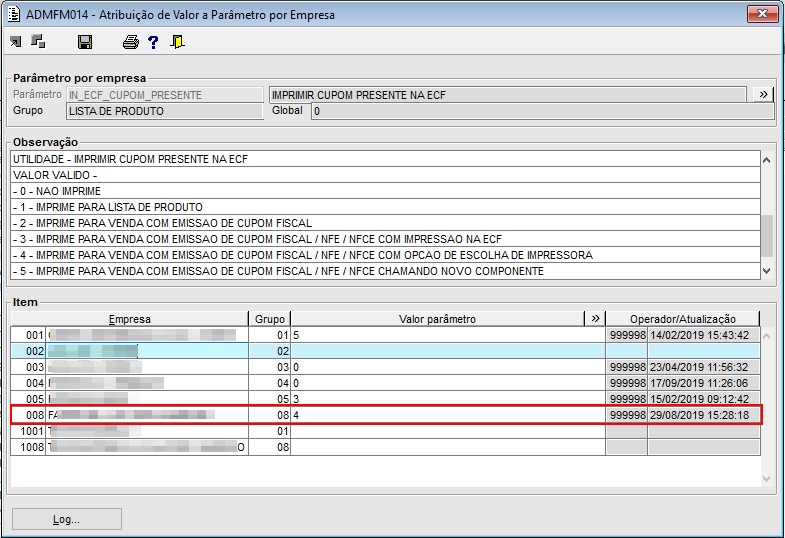Select the Valor parâmetro column header
Screen dimensions: 785x538
437,319
